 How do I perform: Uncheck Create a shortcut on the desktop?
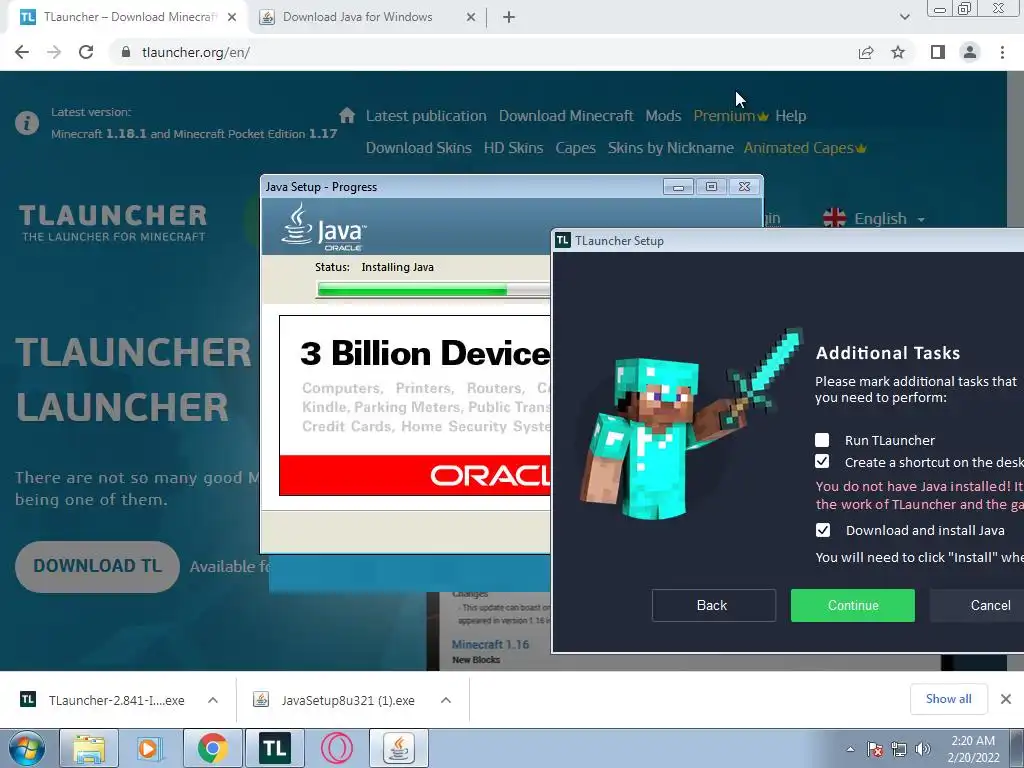pyautogui.click(x=822, y=462)
